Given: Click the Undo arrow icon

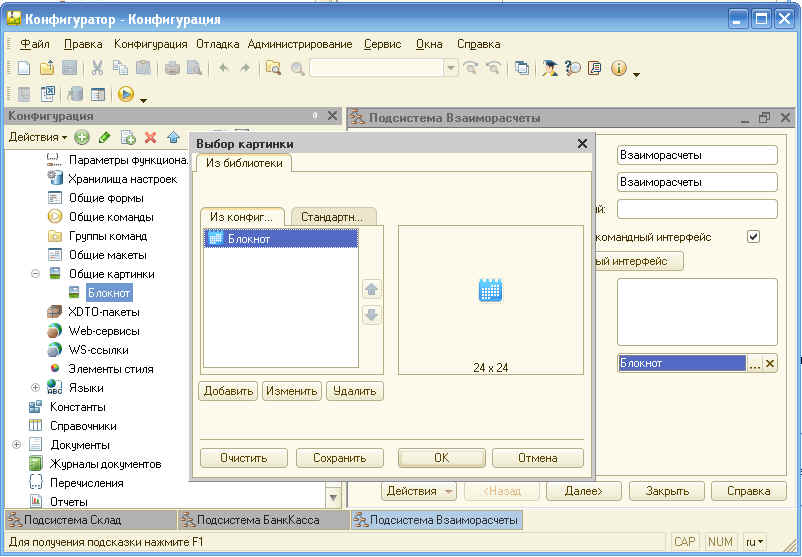Looking at the screenshot, I should [x=224, y=68].
